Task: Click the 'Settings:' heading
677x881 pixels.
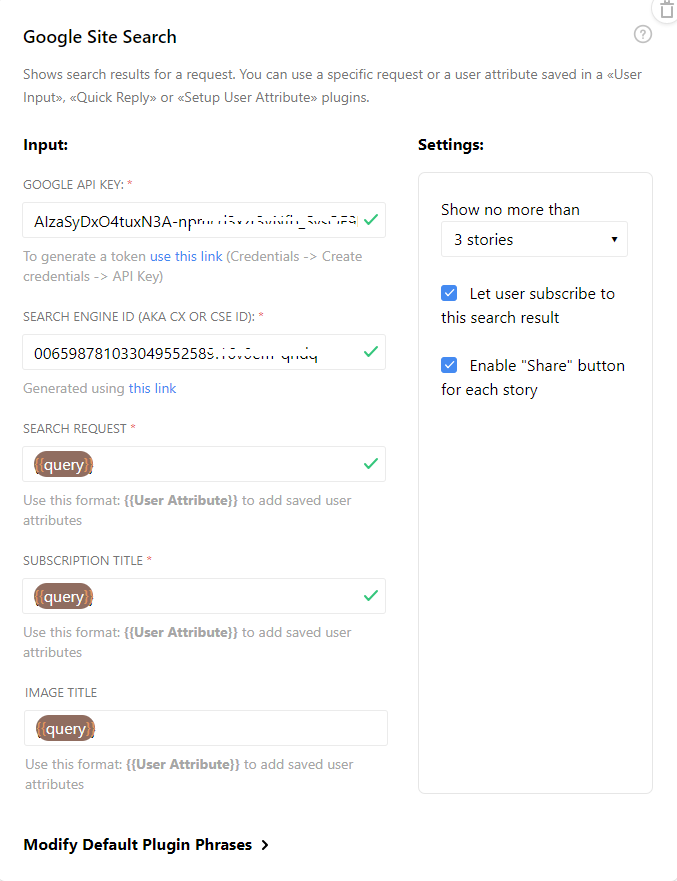Action: click(451, 145)
